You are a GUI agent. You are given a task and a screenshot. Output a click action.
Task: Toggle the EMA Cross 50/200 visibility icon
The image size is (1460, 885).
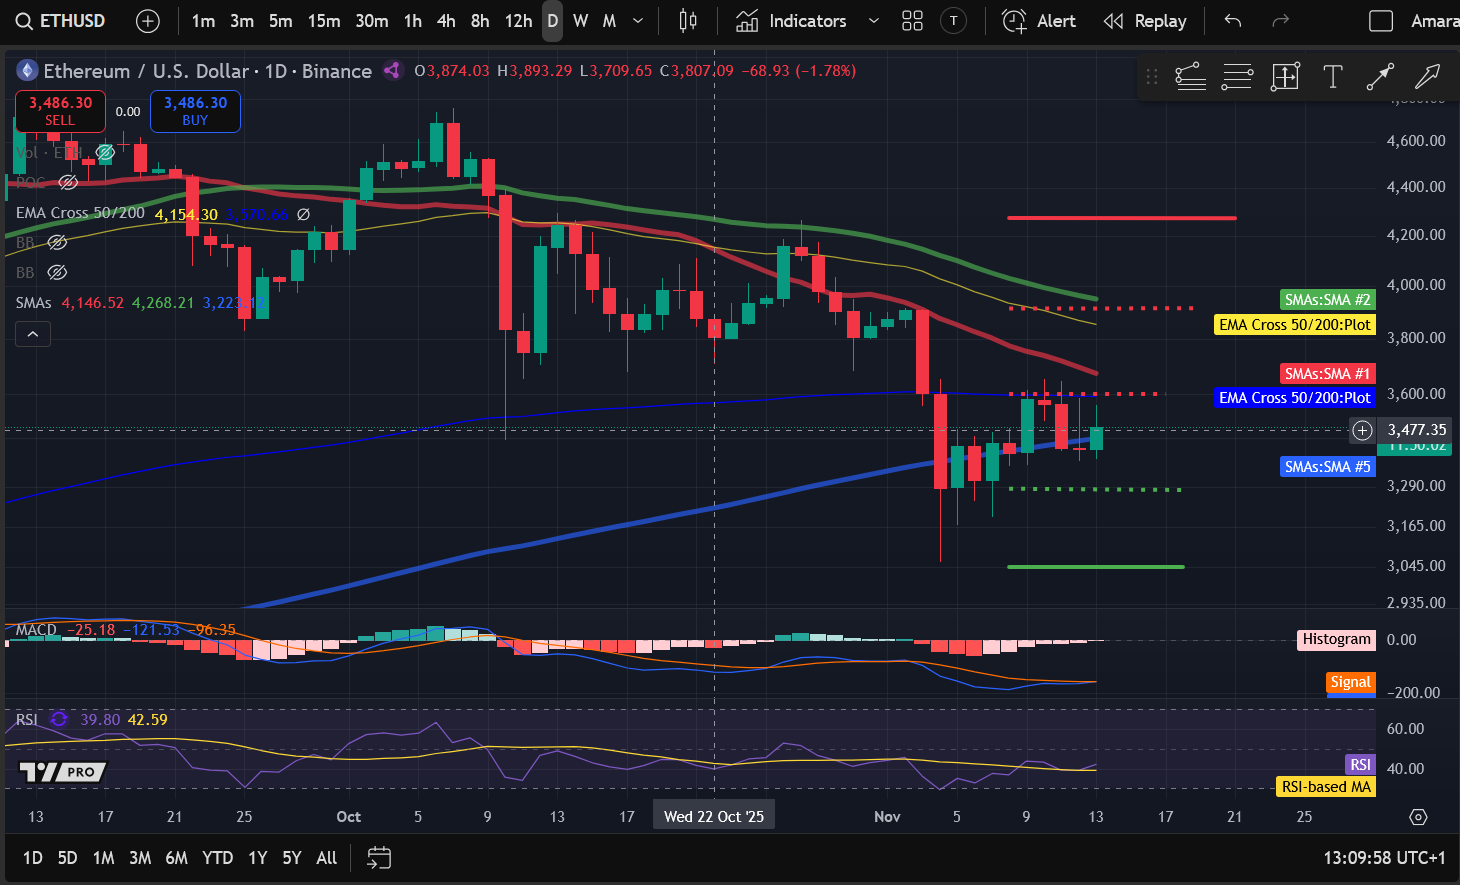(304, 214)
